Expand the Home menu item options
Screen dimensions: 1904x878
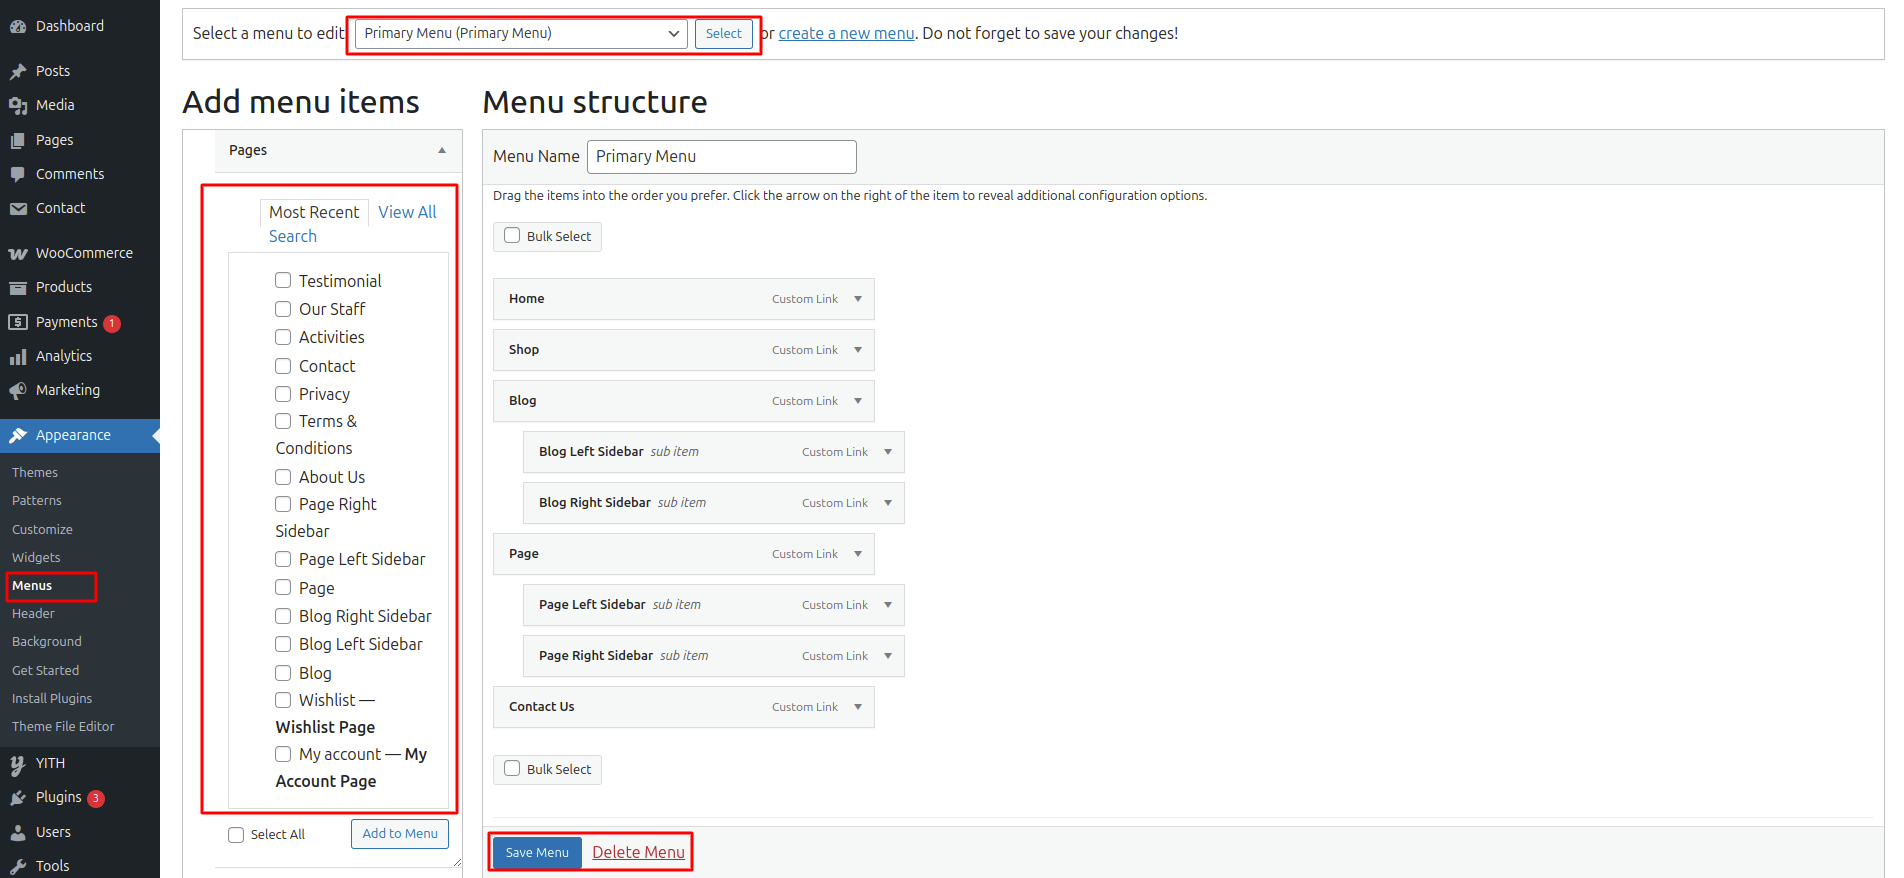click(858, 299)
